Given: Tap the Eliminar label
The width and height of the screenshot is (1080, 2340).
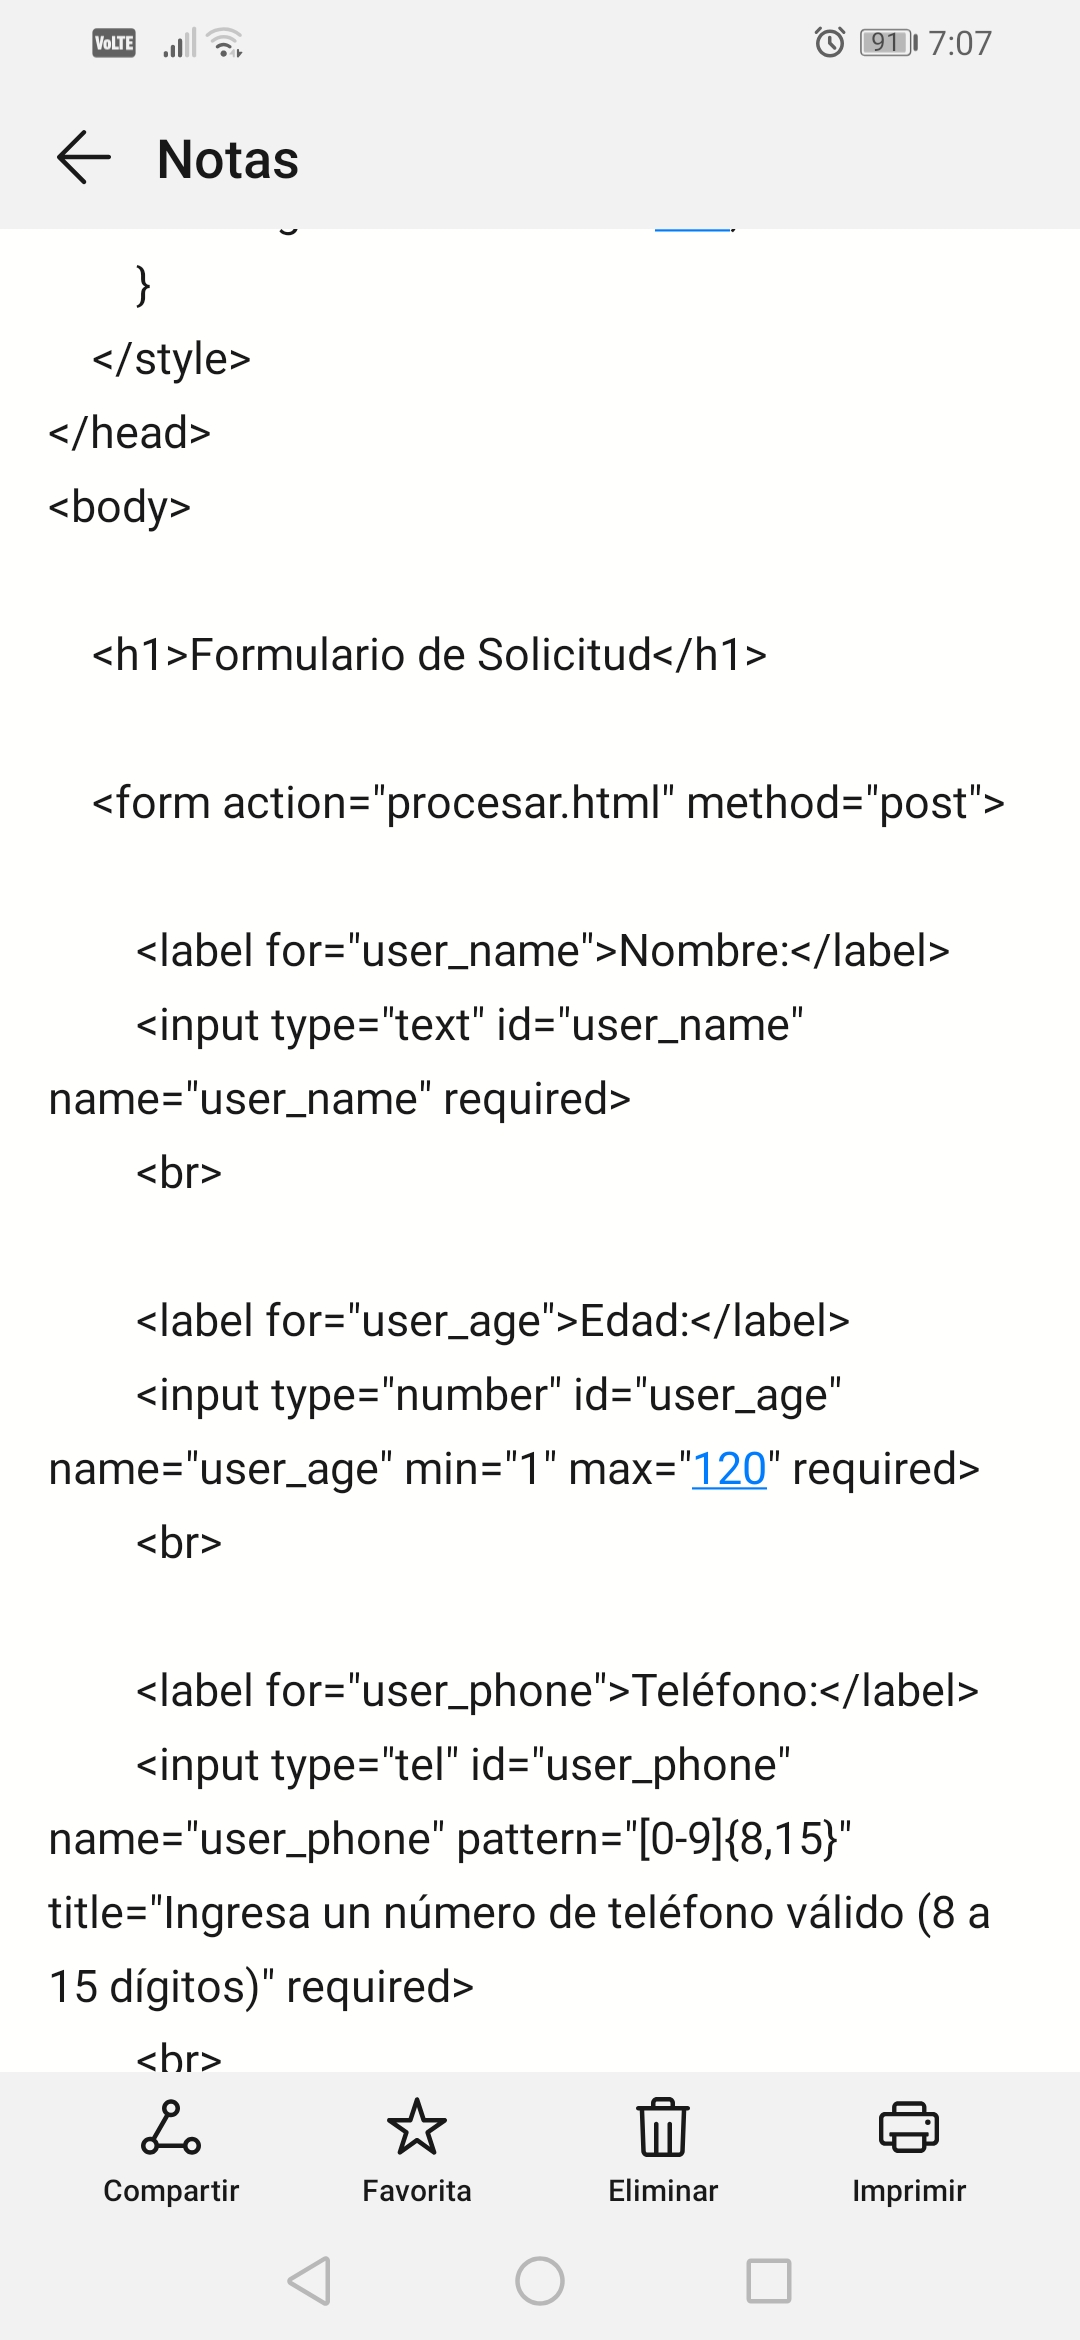Looking at the screenshot, I should (663, 2191).
